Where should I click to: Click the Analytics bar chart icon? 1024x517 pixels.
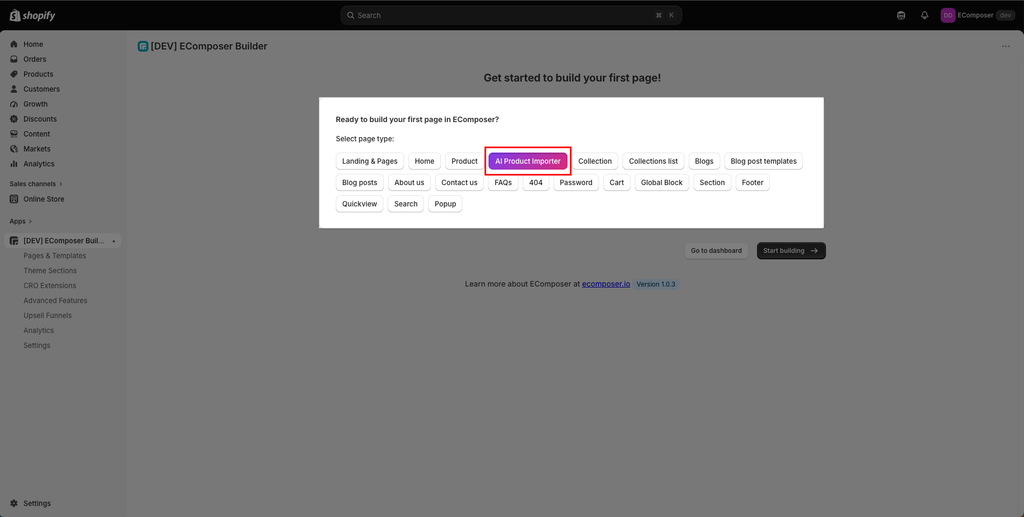coord(14,164)
